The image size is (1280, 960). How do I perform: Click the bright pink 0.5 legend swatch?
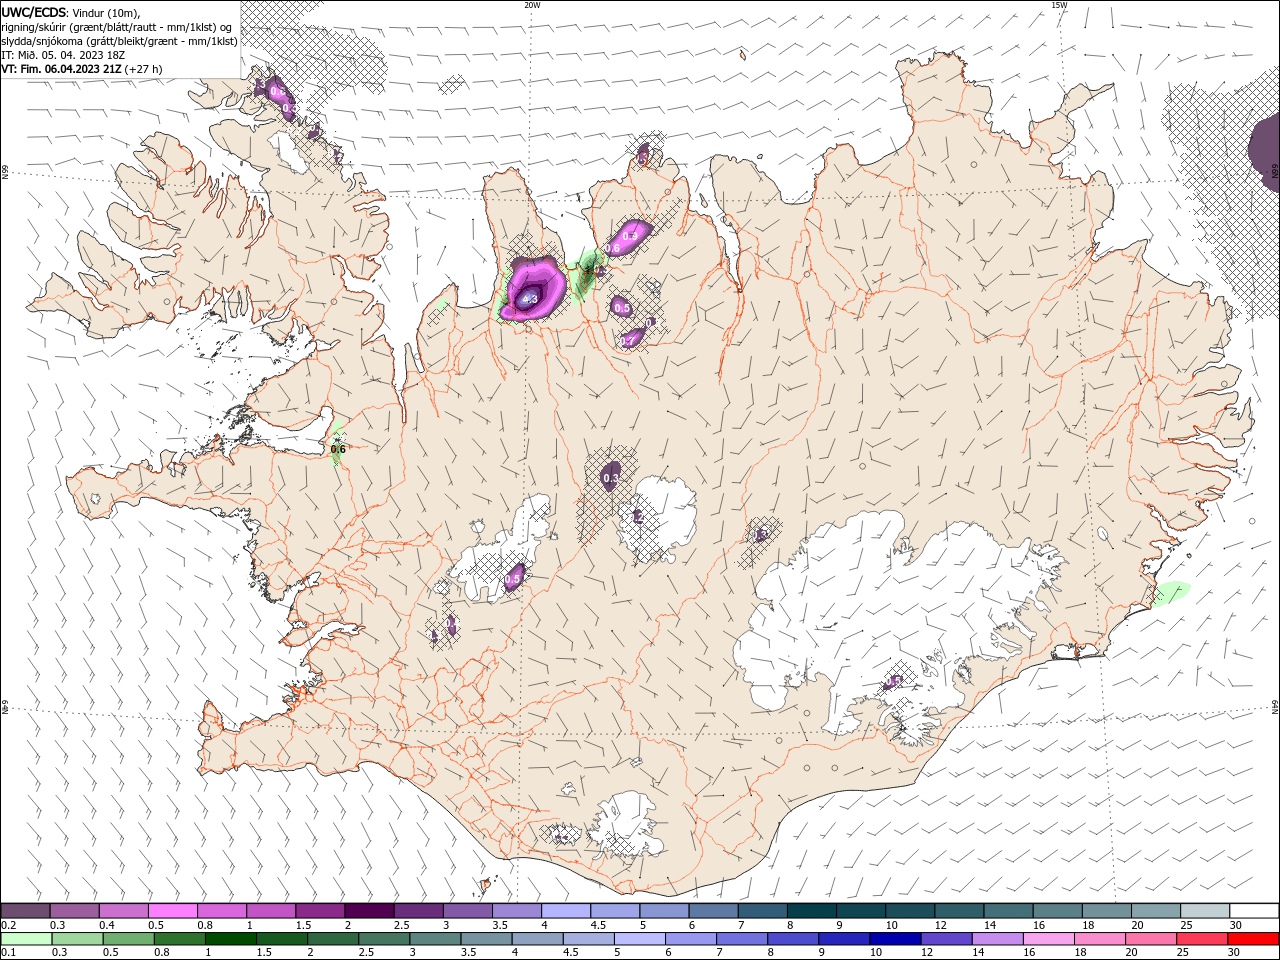click(173, 911)
